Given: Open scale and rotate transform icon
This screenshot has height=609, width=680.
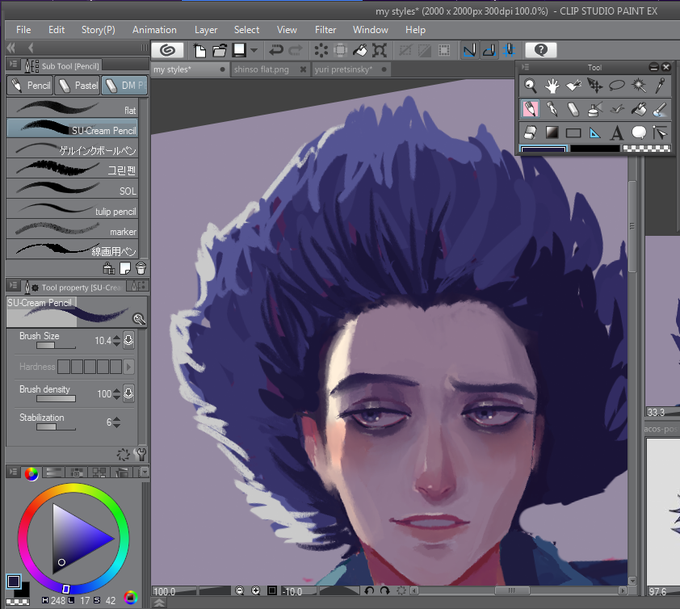Looking at the screenshot, I should (x=379, y=50).
